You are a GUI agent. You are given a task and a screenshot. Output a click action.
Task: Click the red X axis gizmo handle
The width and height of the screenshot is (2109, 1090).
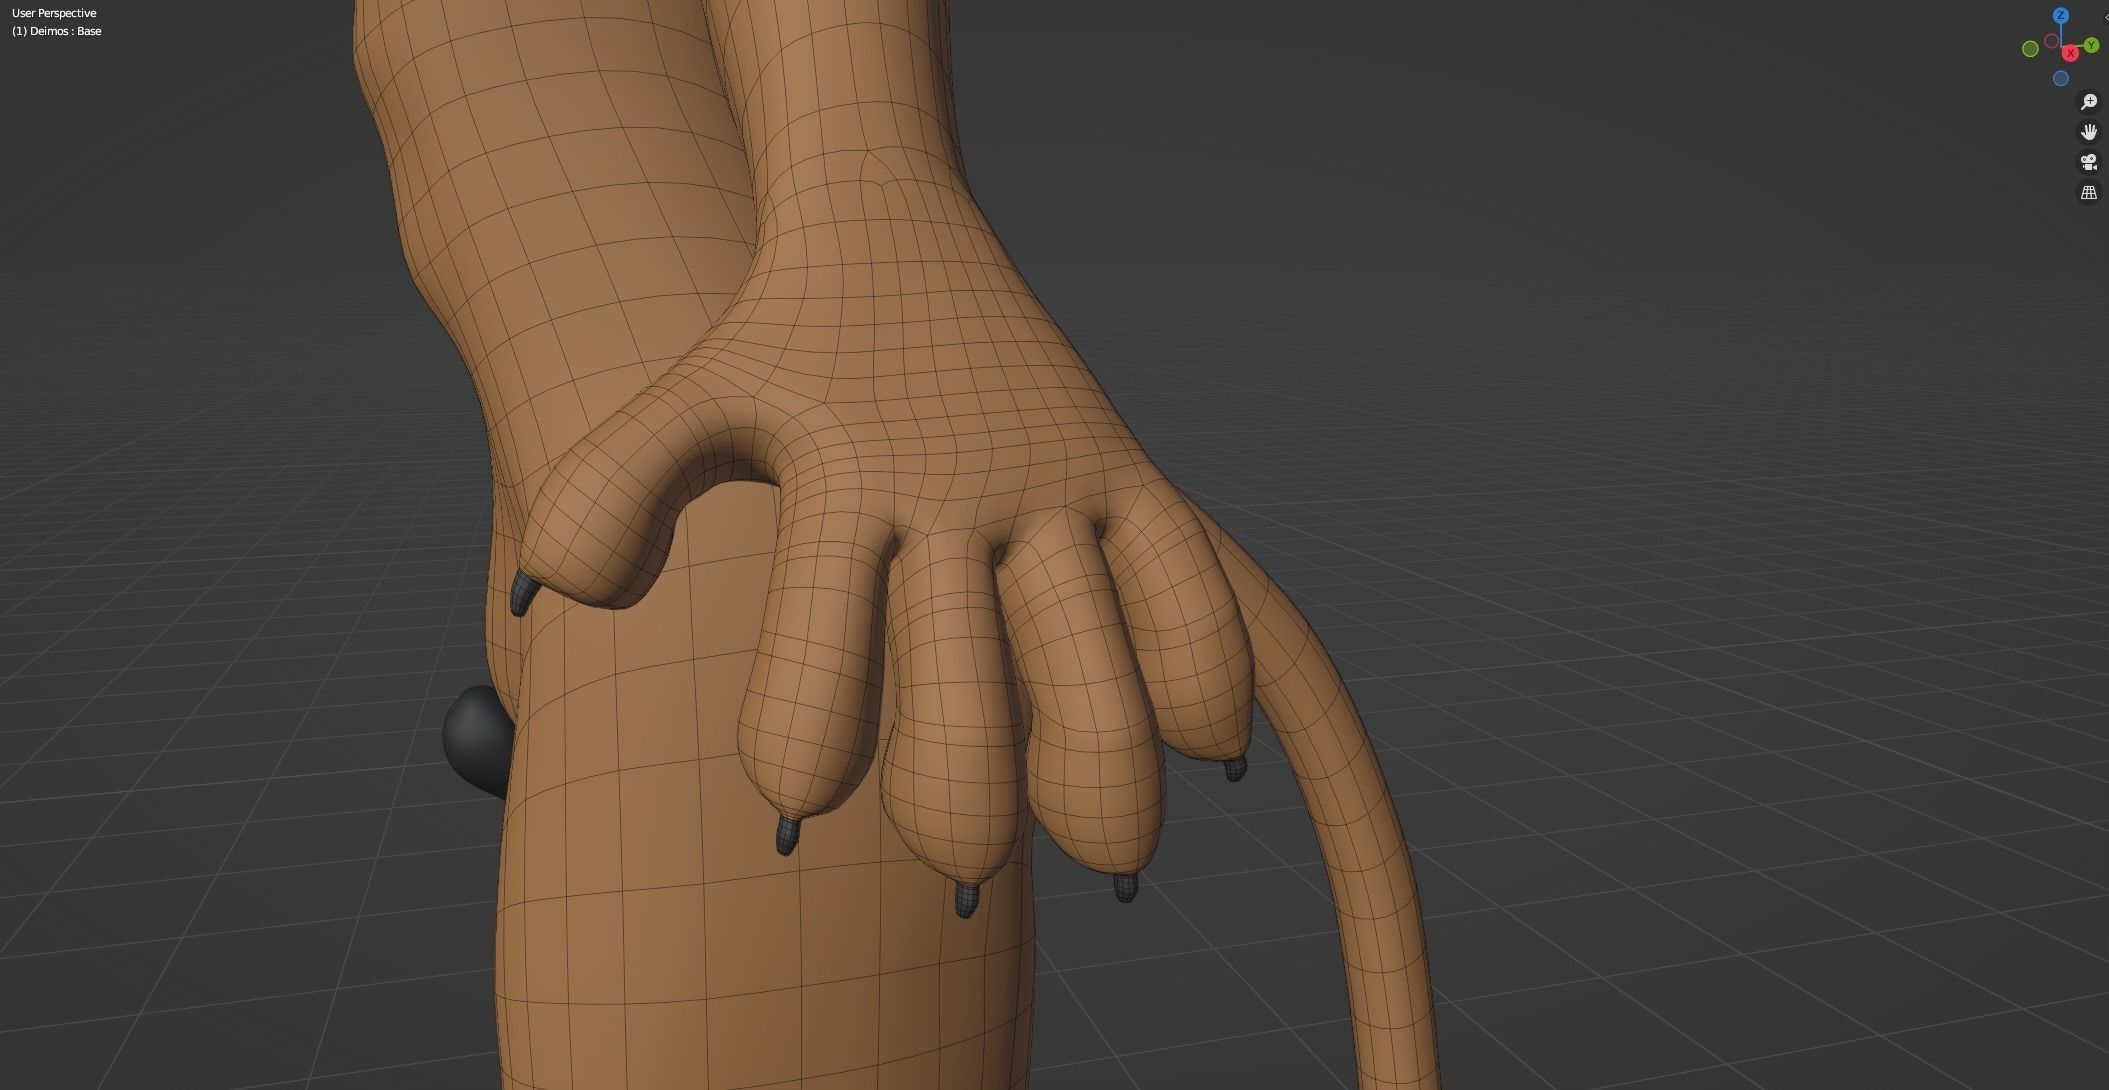click(2070, 53)
